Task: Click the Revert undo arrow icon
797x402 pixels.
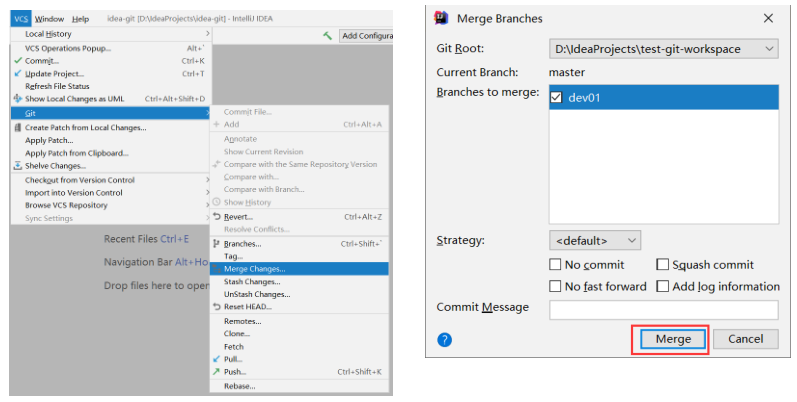Action: click(217, 217)
